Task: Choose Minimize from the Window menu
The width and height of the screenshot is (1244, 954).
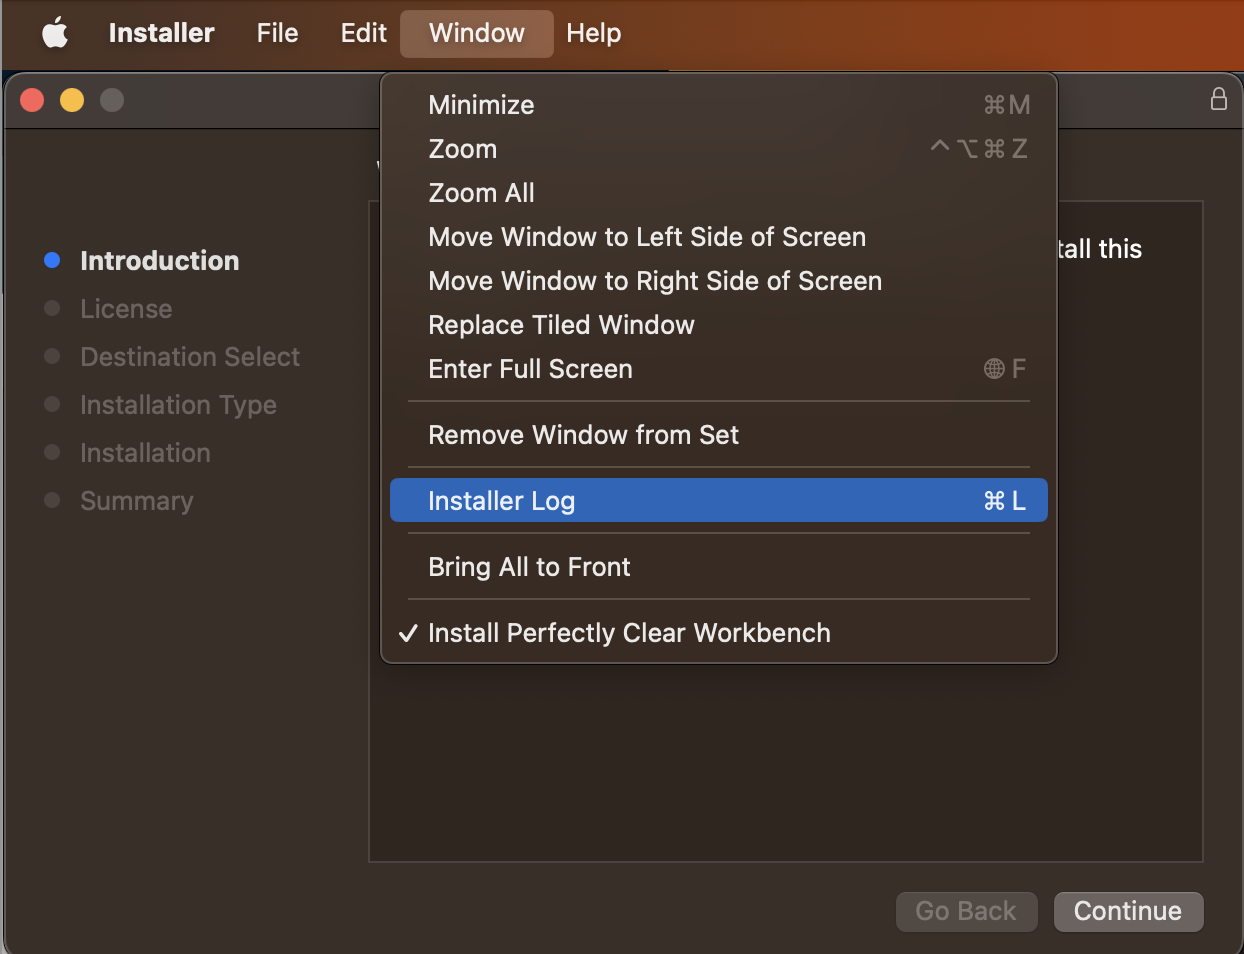Action: tap(481, 105)
